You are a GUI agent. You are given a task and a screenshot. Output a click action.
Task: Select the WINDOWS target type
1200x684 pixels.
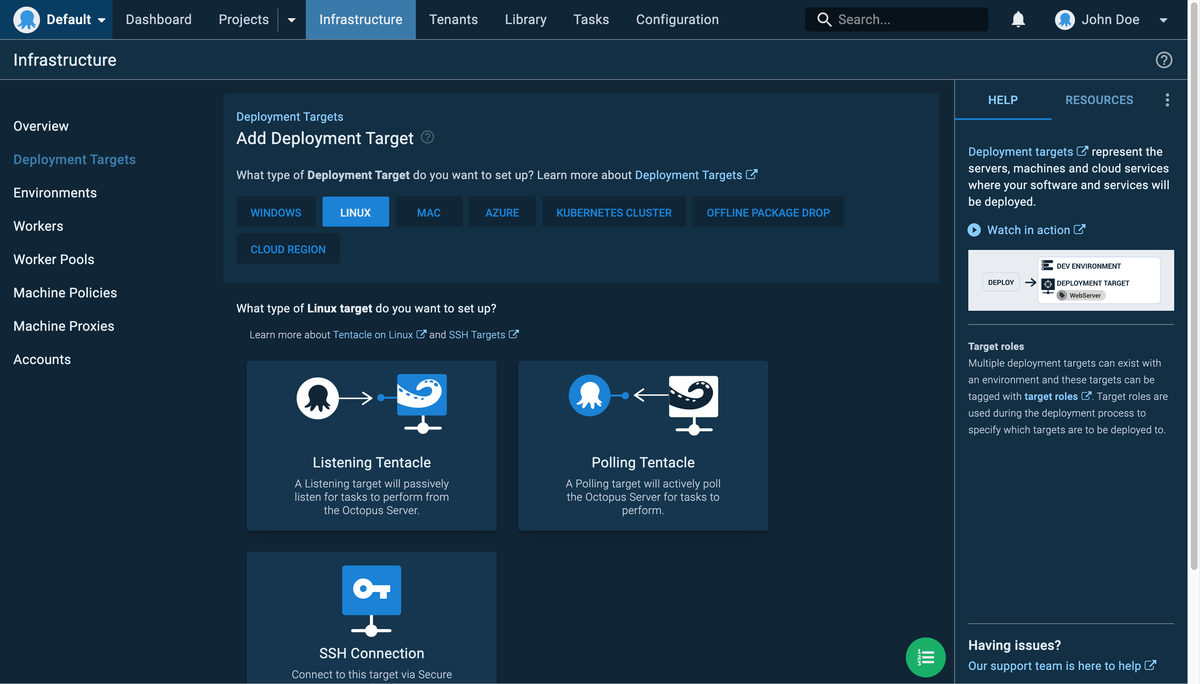point(276,212)
